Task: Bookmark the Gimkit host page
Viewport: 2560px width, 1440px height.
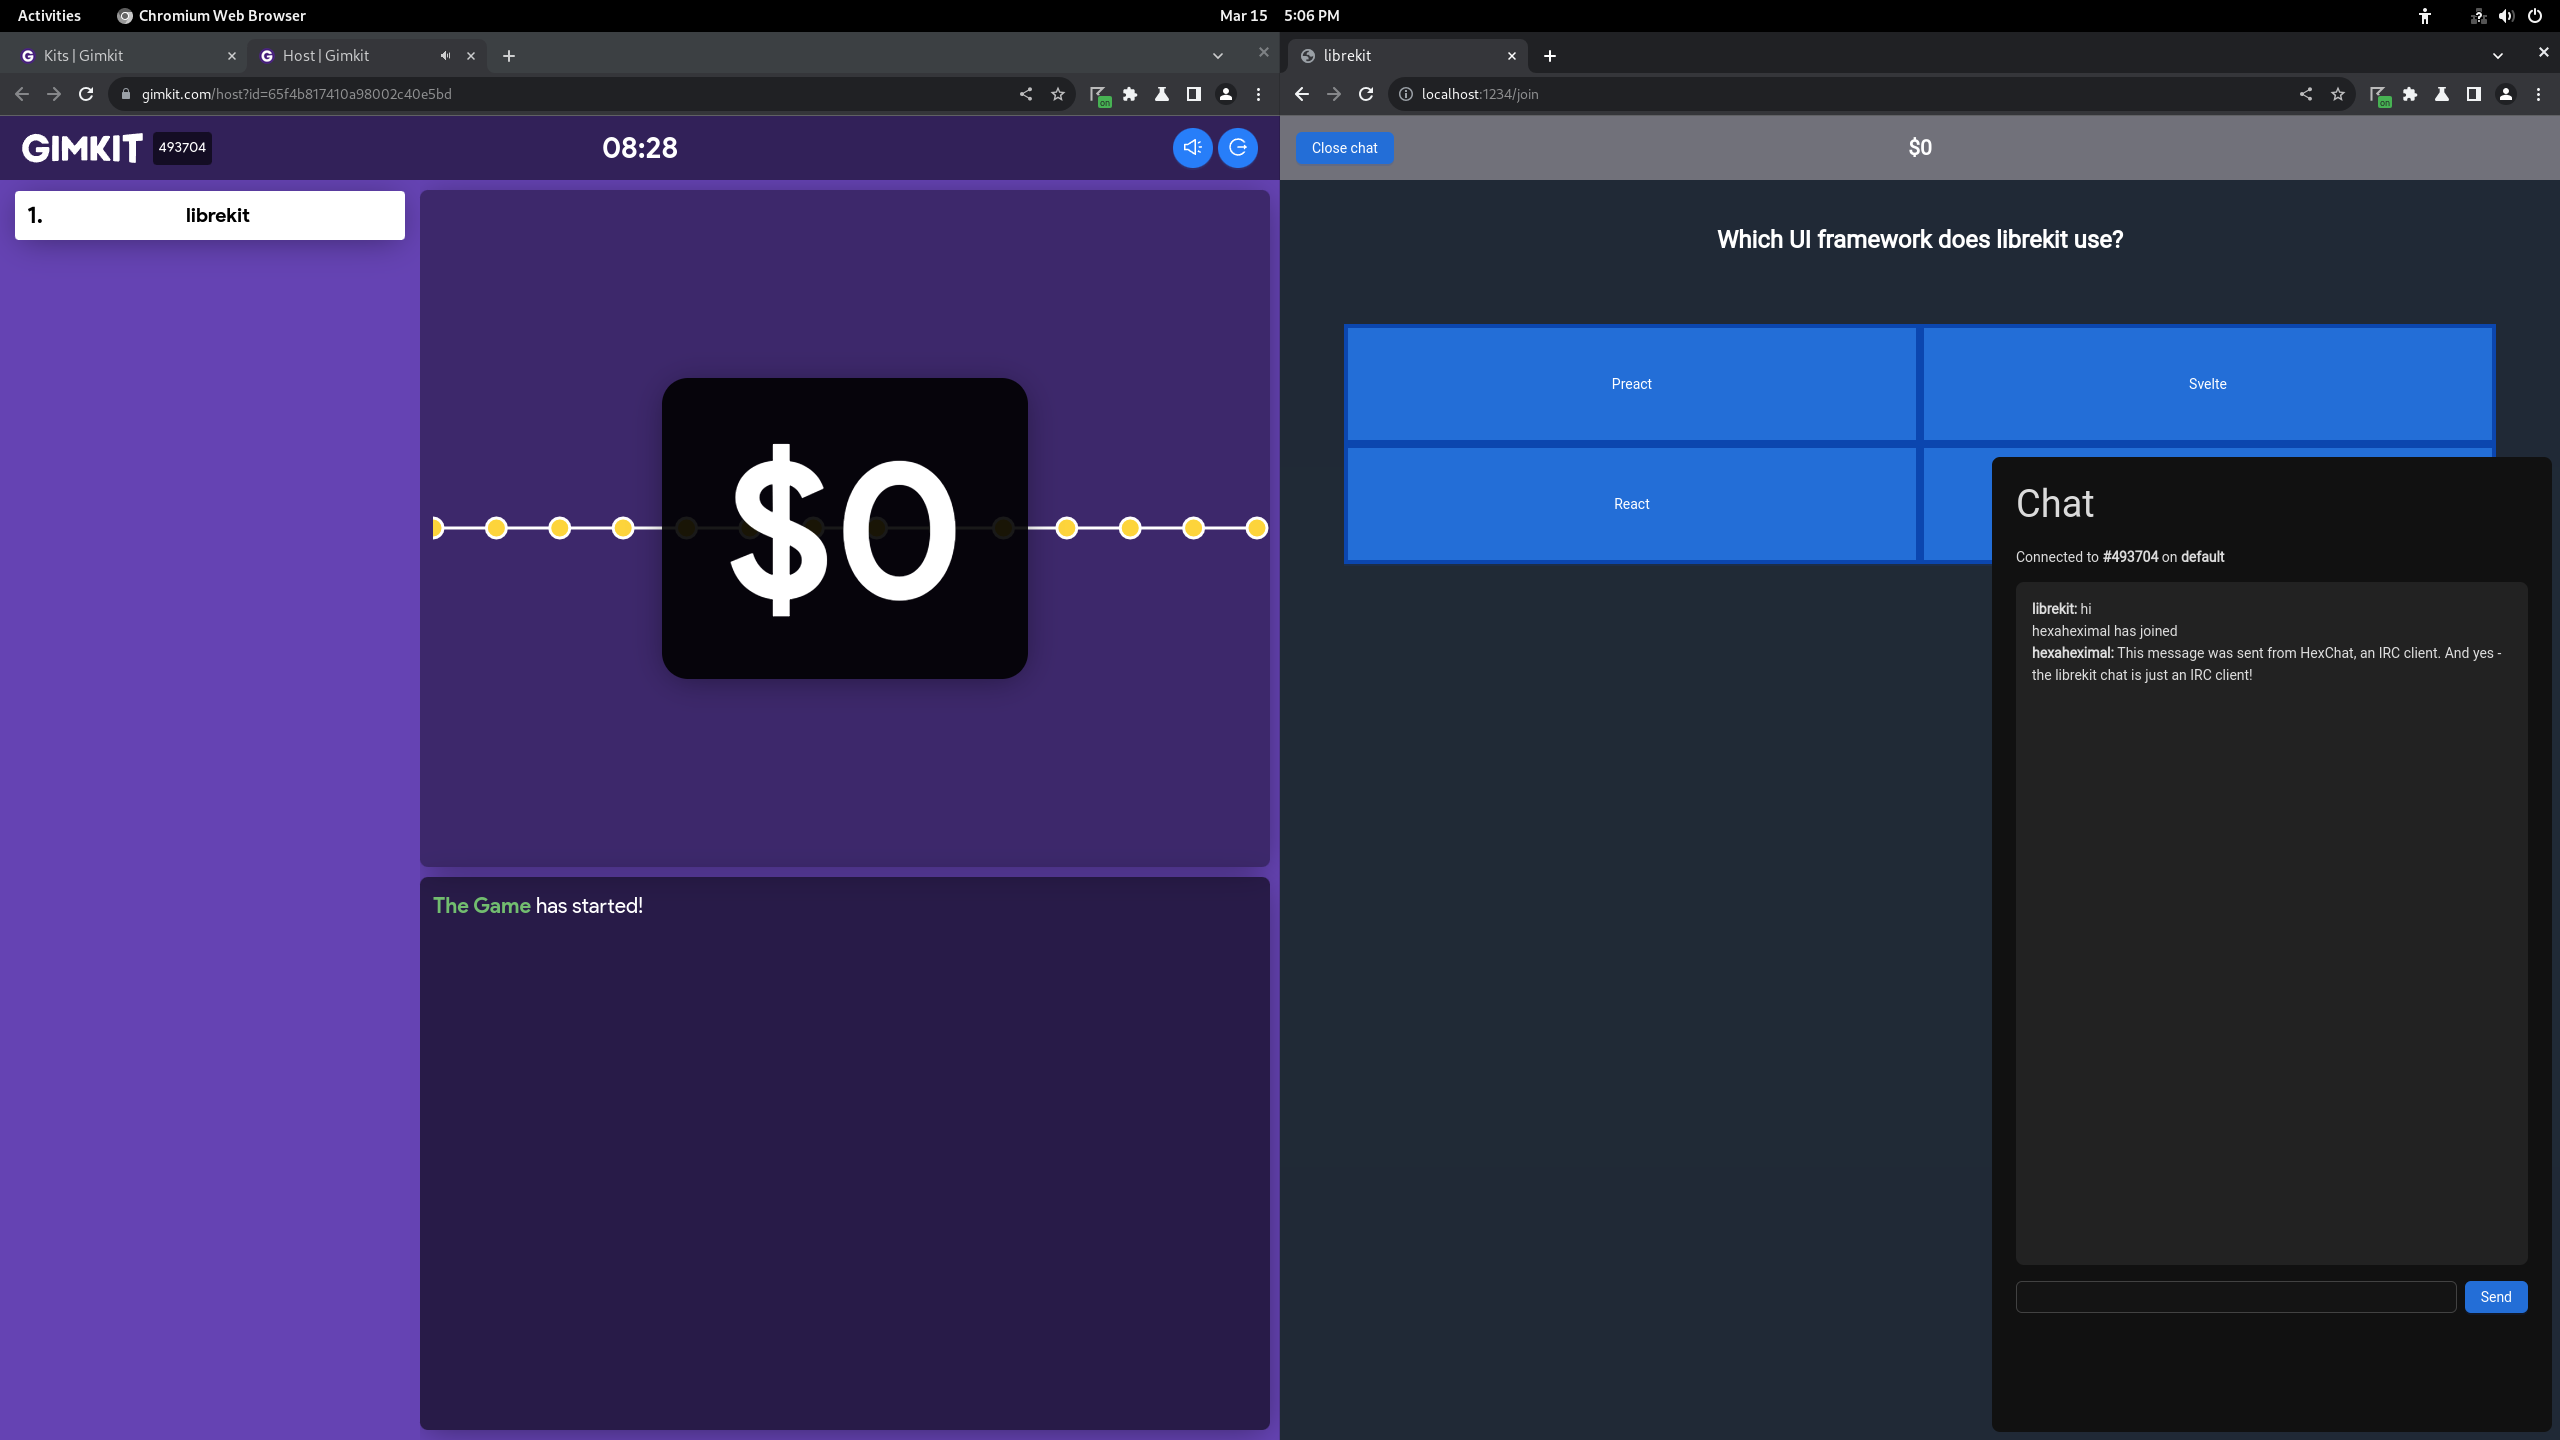Action: 1058,94
